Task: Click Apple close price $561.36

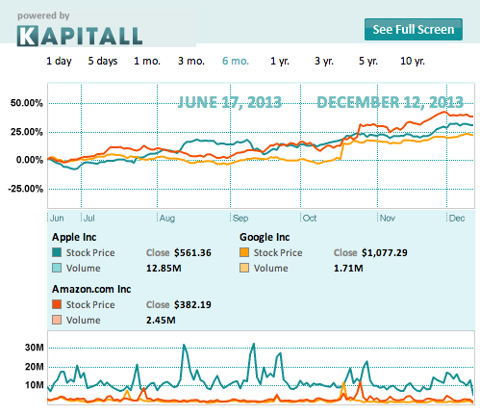Action: point(193,253)
